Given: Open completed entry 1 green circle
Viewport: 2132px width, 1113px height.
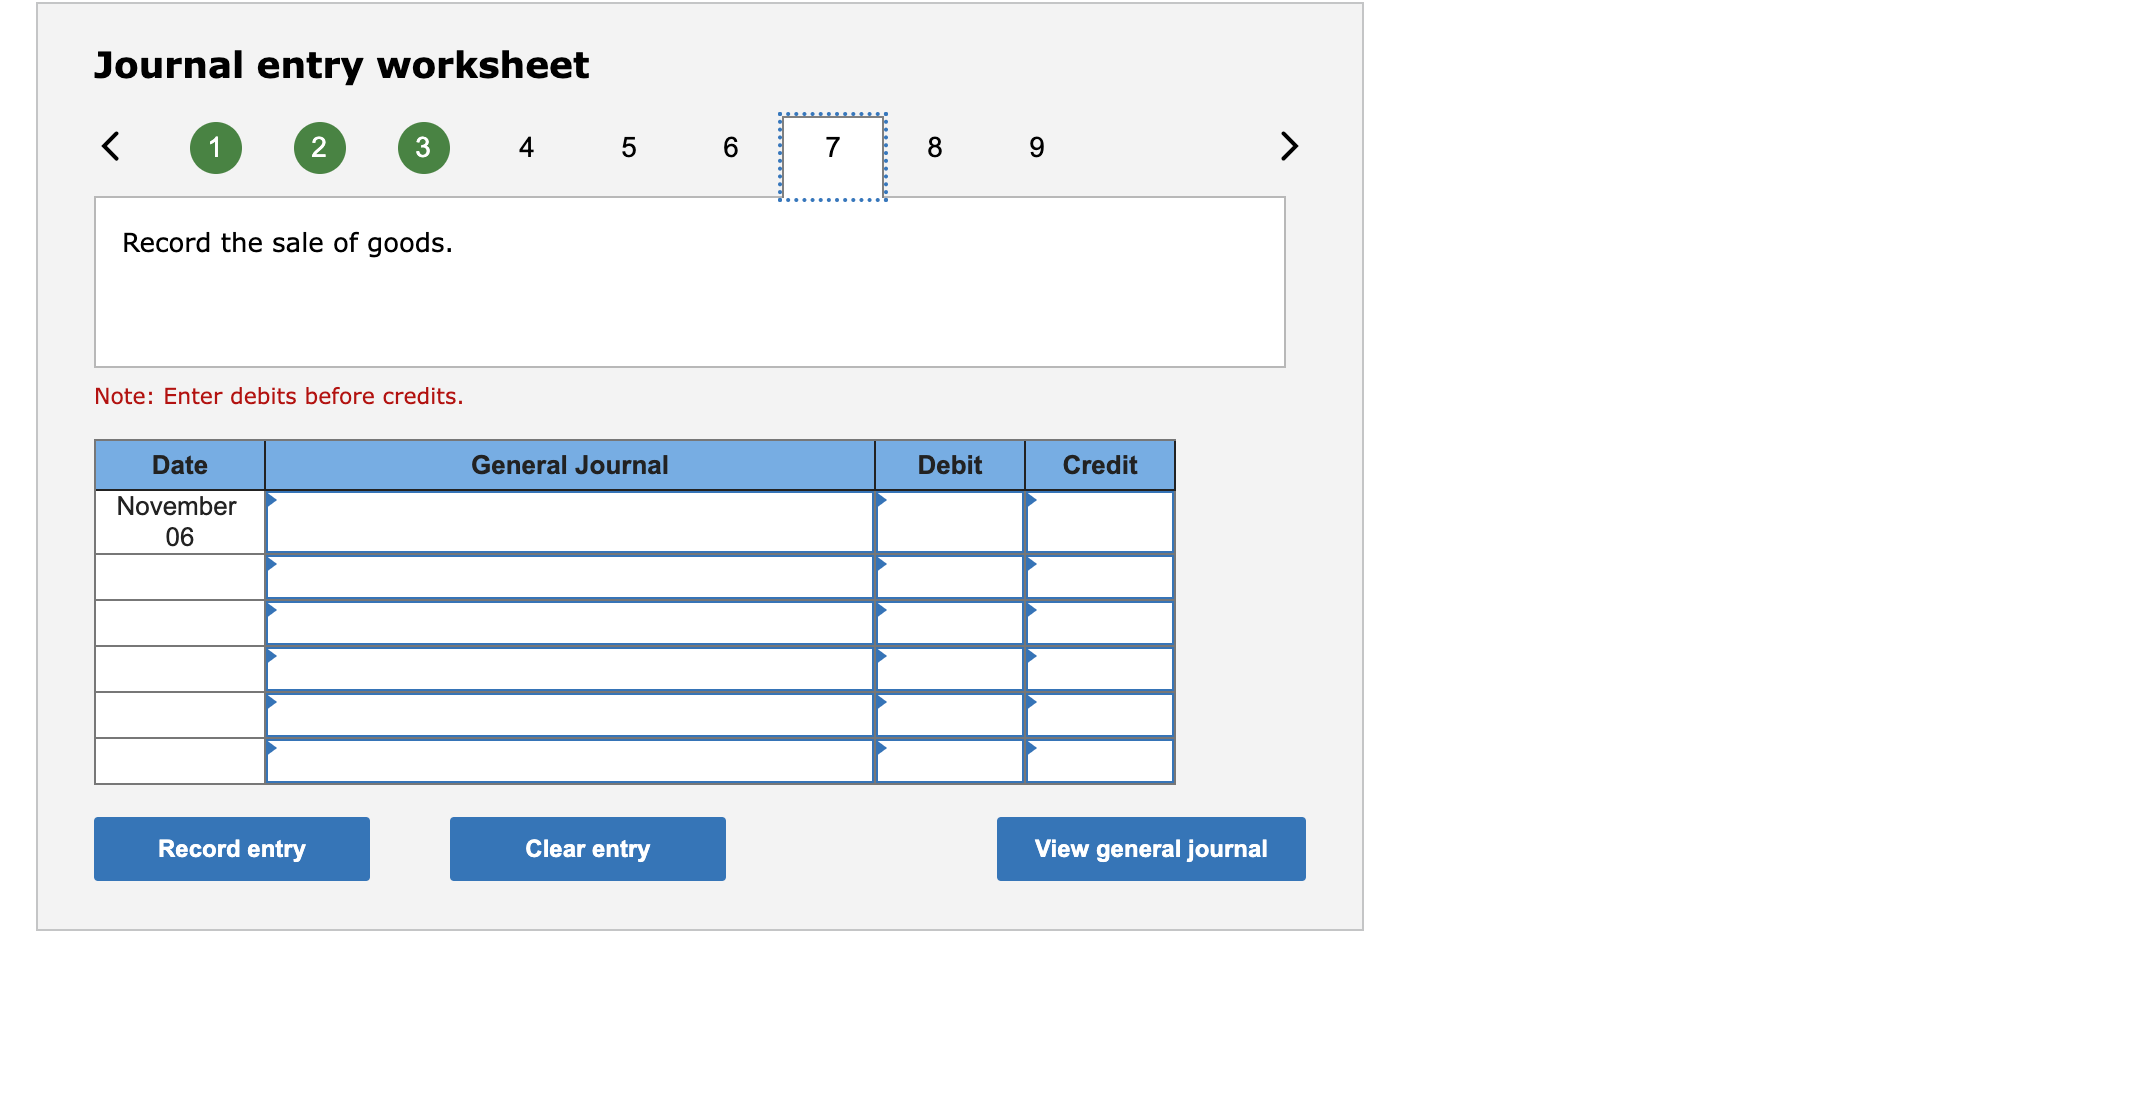Looking at the screenshot, I should click(215, 148).
